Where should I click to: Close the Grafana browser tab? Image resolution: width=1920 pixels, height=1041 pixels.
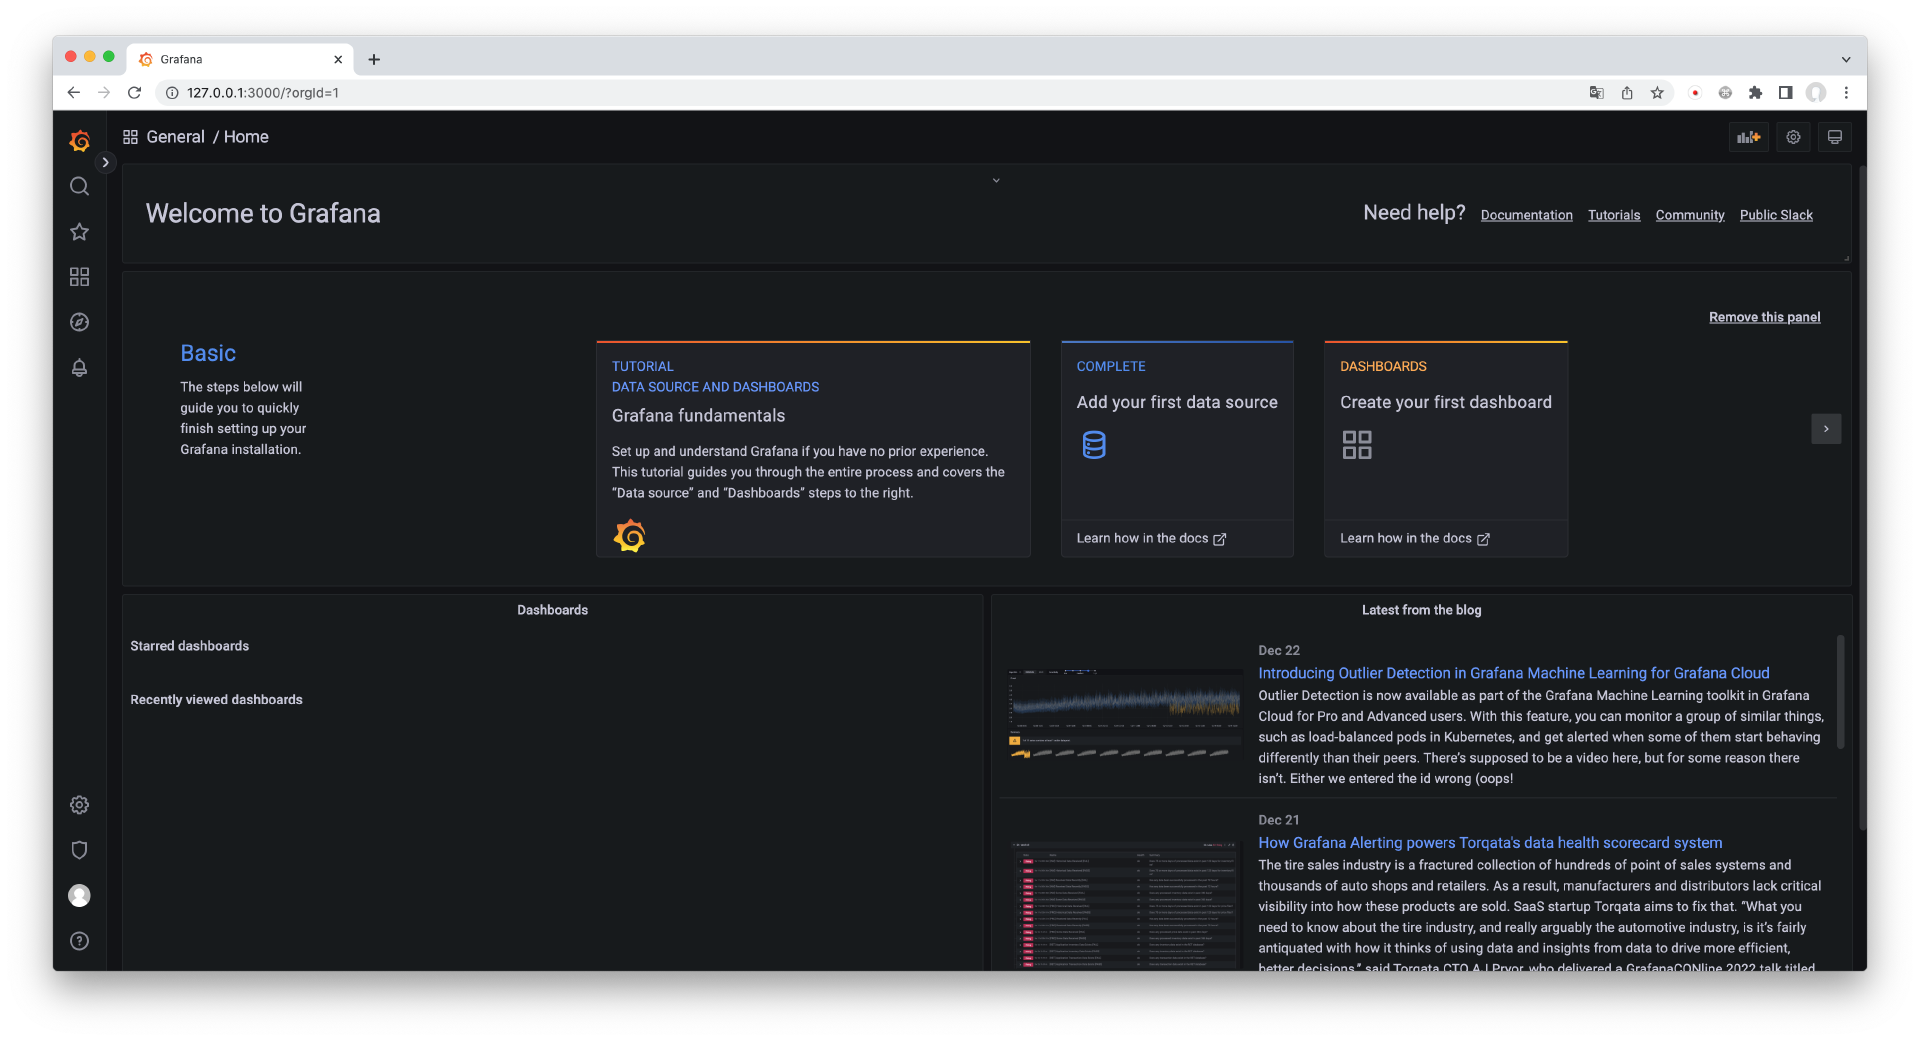coord(338,60)
